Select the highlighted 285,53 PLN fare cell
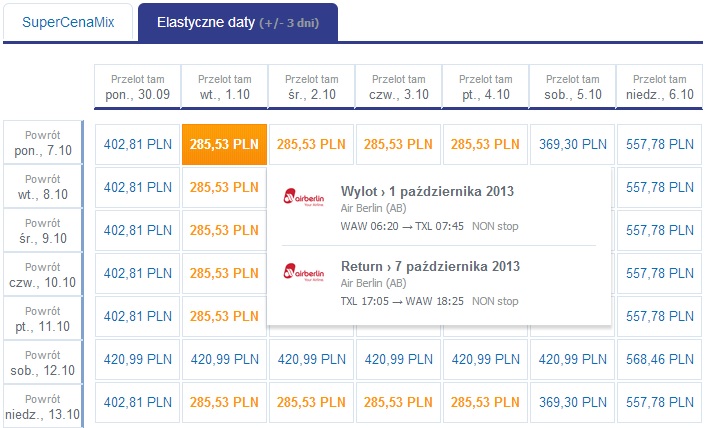This screenshot has width=707, height=428. click(x=225, y=144)
